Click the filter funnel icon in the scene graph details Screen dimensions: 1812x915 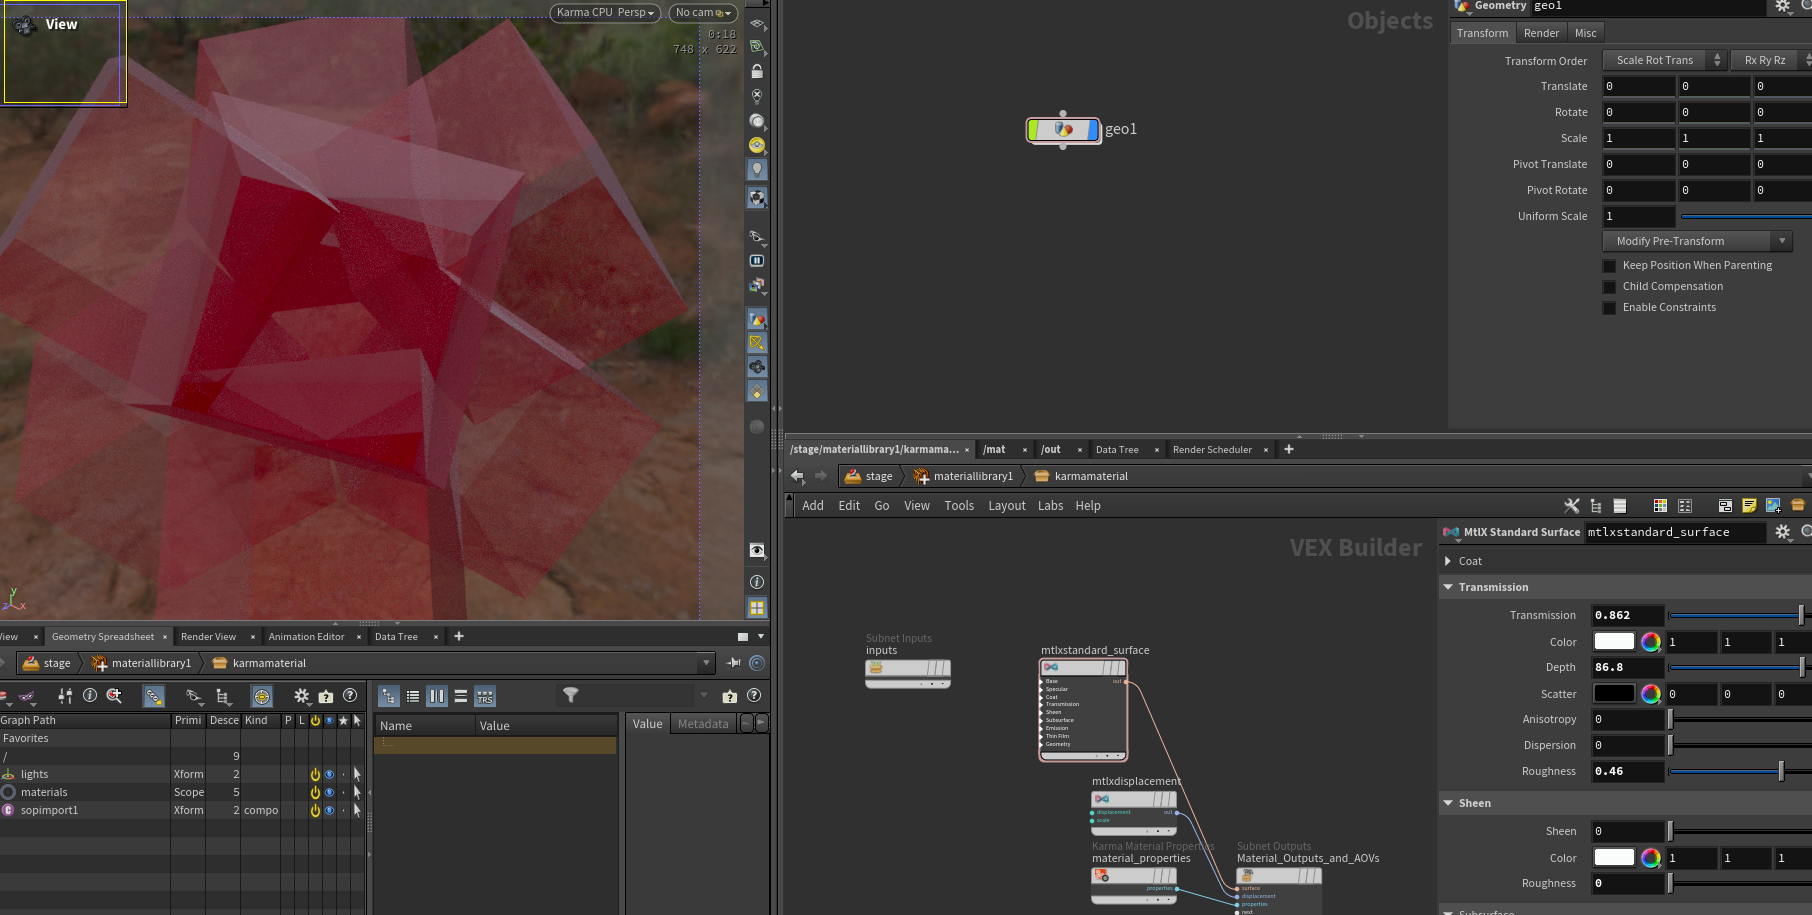(570, 695)
